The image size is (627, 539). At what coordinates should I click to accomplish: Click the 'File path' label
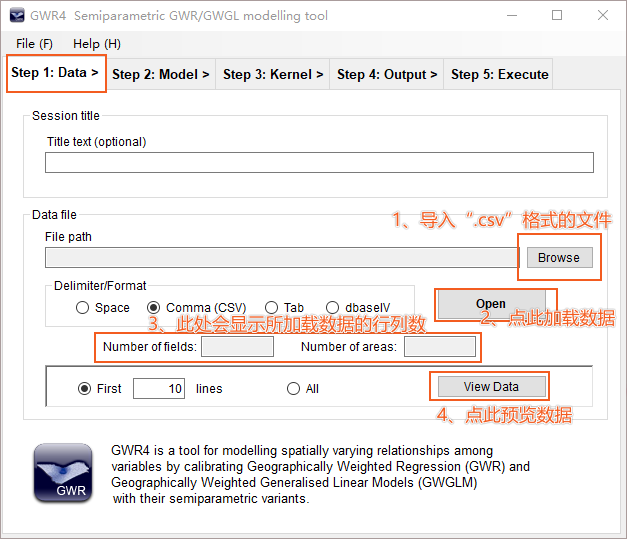click(x=68, y=237)
